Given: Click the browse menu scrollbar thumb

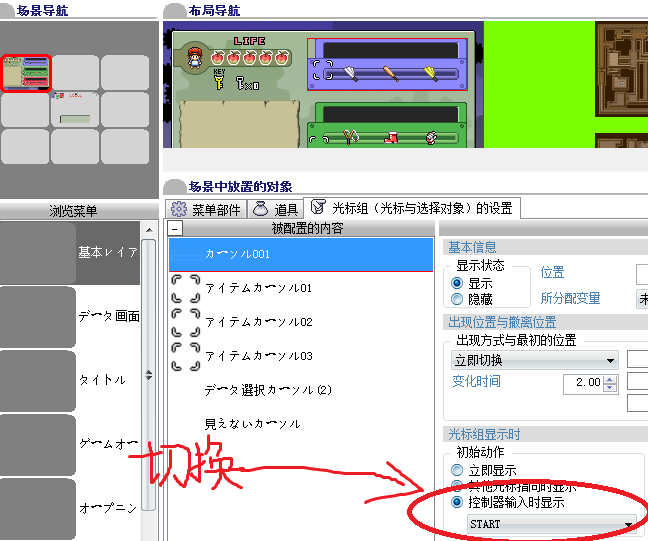Looking at the screenshot, I should pos(149,375).
